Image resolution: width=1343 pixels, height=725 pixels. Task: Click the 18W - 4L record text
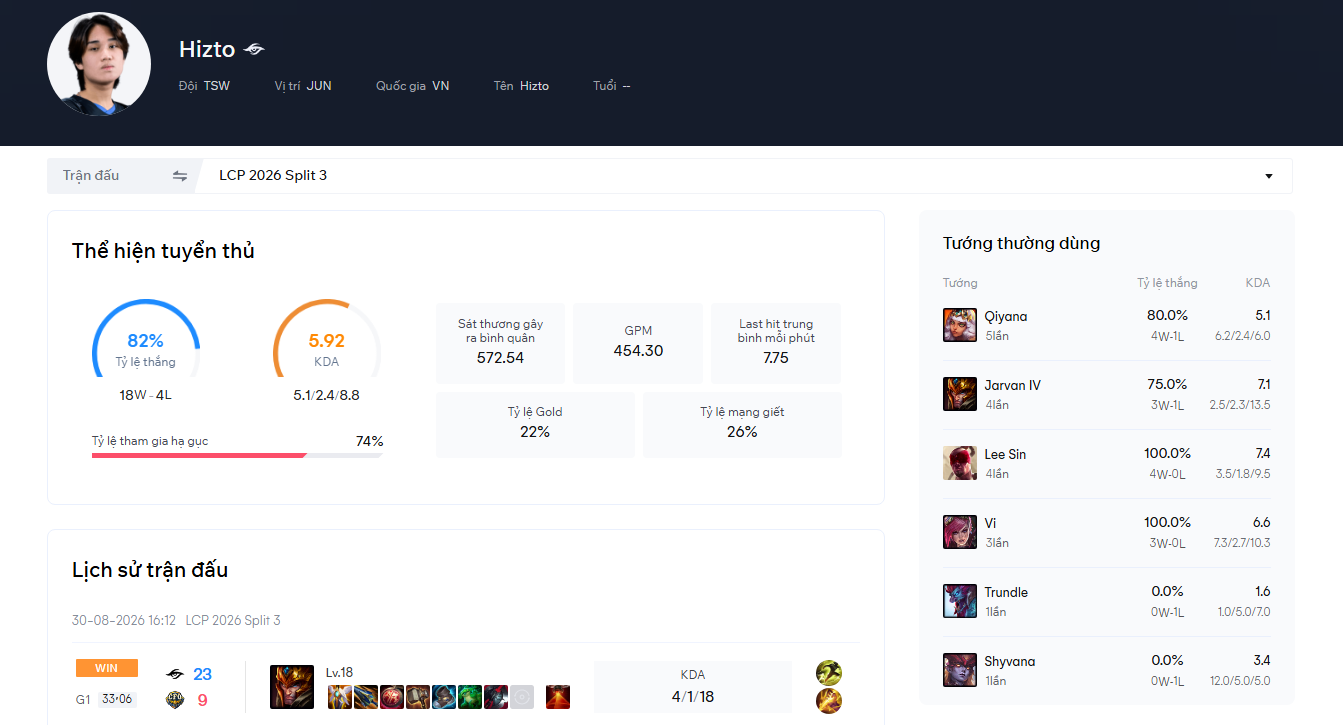point(146,395)
